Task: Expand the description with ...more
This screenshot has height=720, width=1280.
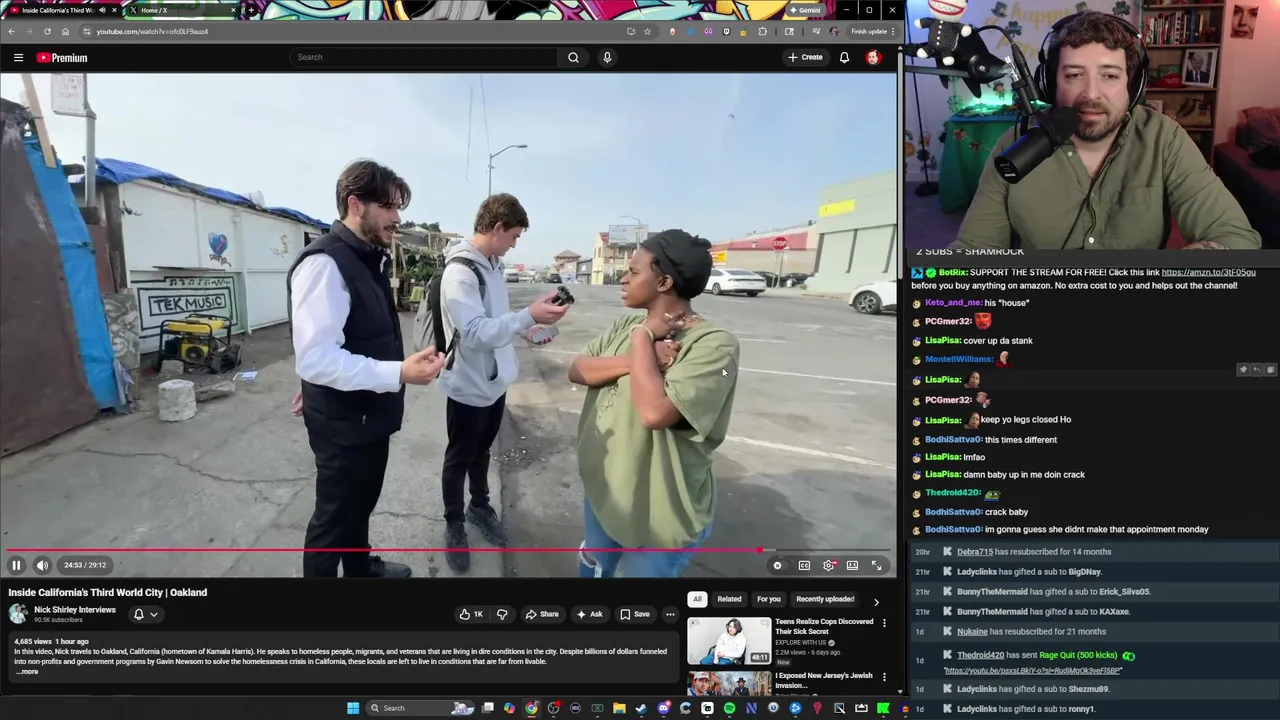Action: click(x=27, y=672)
